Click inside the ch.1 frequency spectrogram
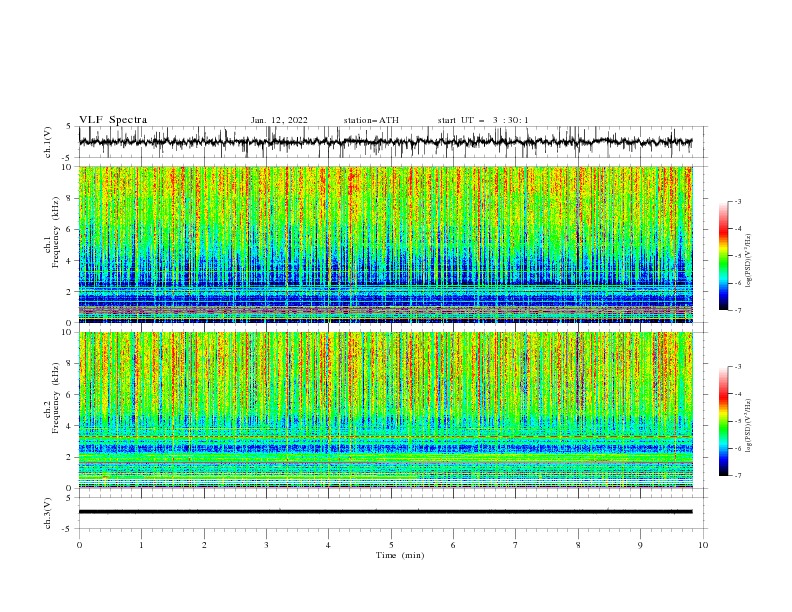 385,244
